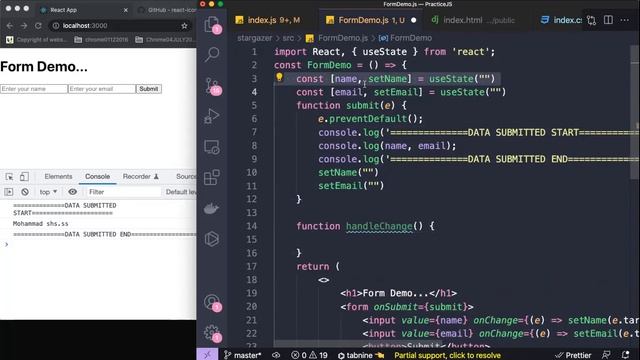
Task: Close the React App browser tab
Action: [x=126, y=10]
